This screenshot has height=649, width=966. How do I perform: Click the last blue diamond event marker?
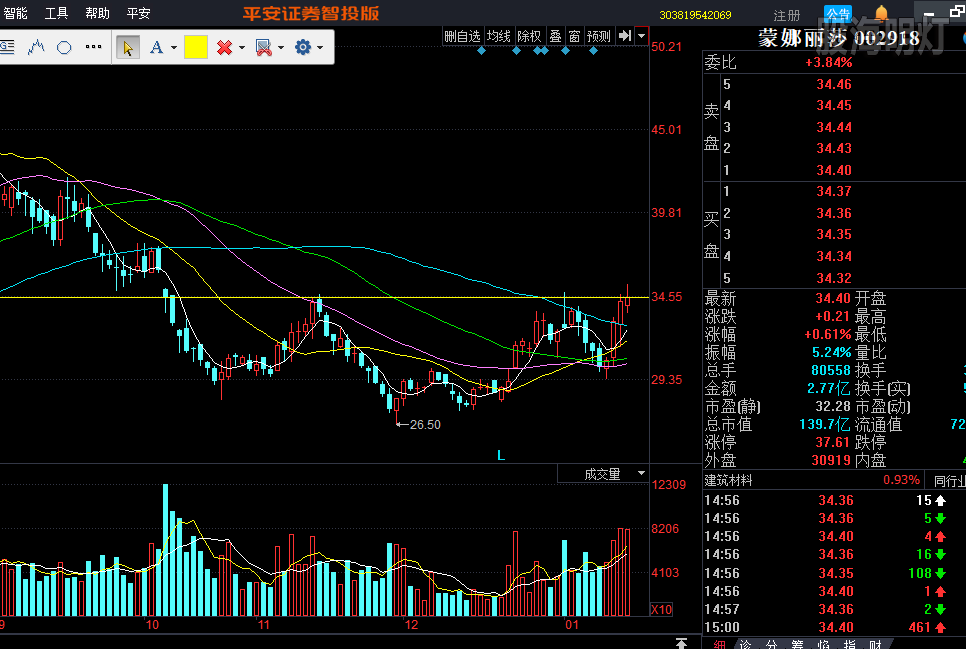tap(593, 51)
